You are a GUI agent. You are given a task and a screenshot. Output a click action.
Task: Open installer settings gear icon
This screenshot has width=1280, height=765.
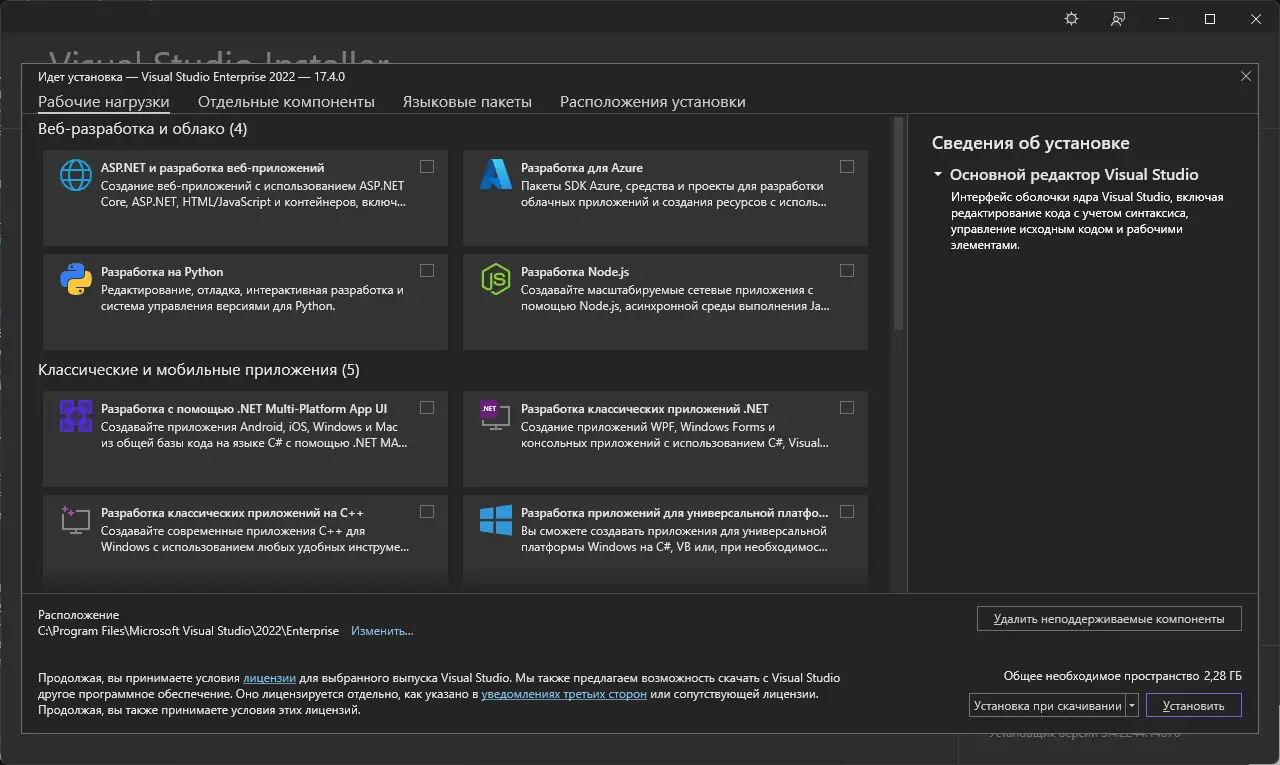1072,19
